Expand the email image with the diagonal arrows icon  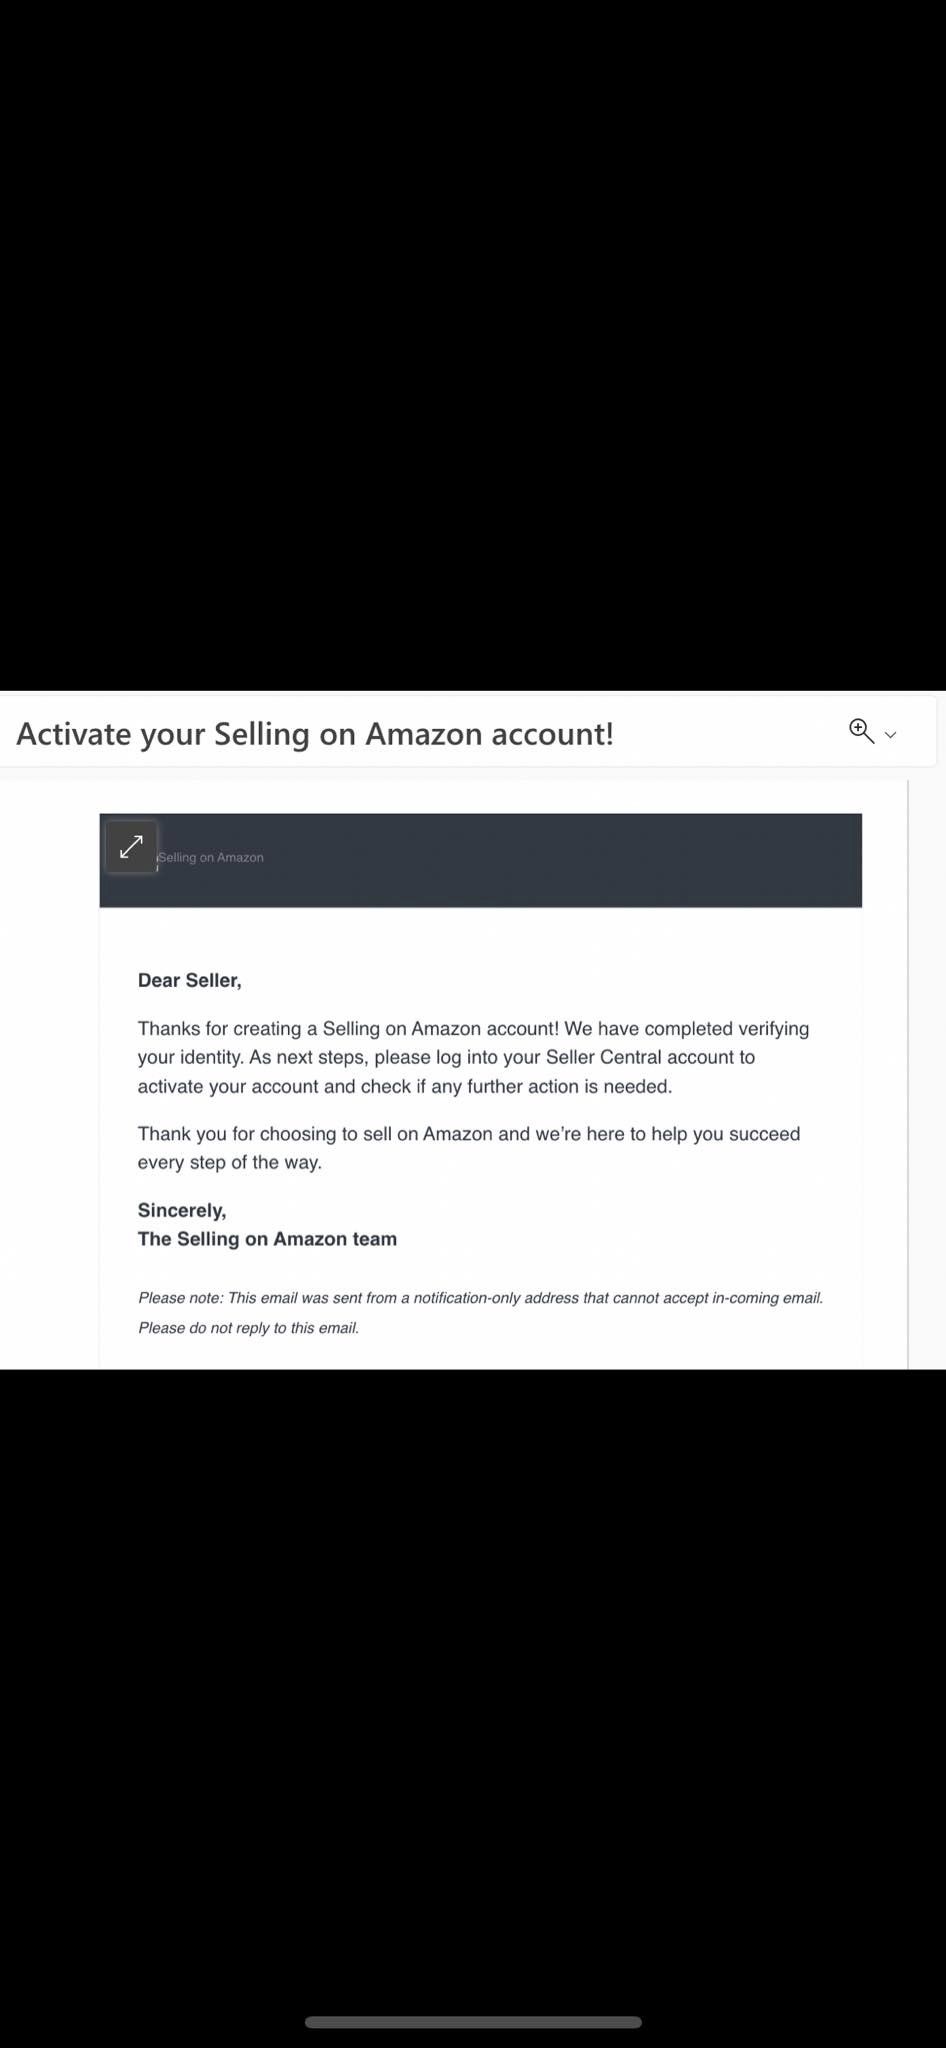pos(131,847)
